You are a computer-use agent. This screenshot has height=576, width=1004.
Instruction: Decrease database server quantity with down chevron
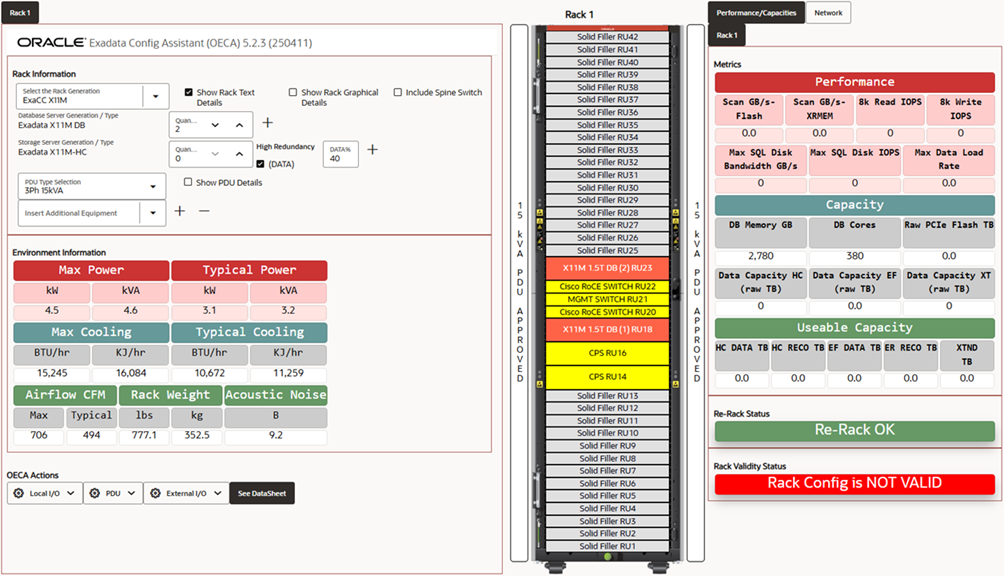click(215, 125)
